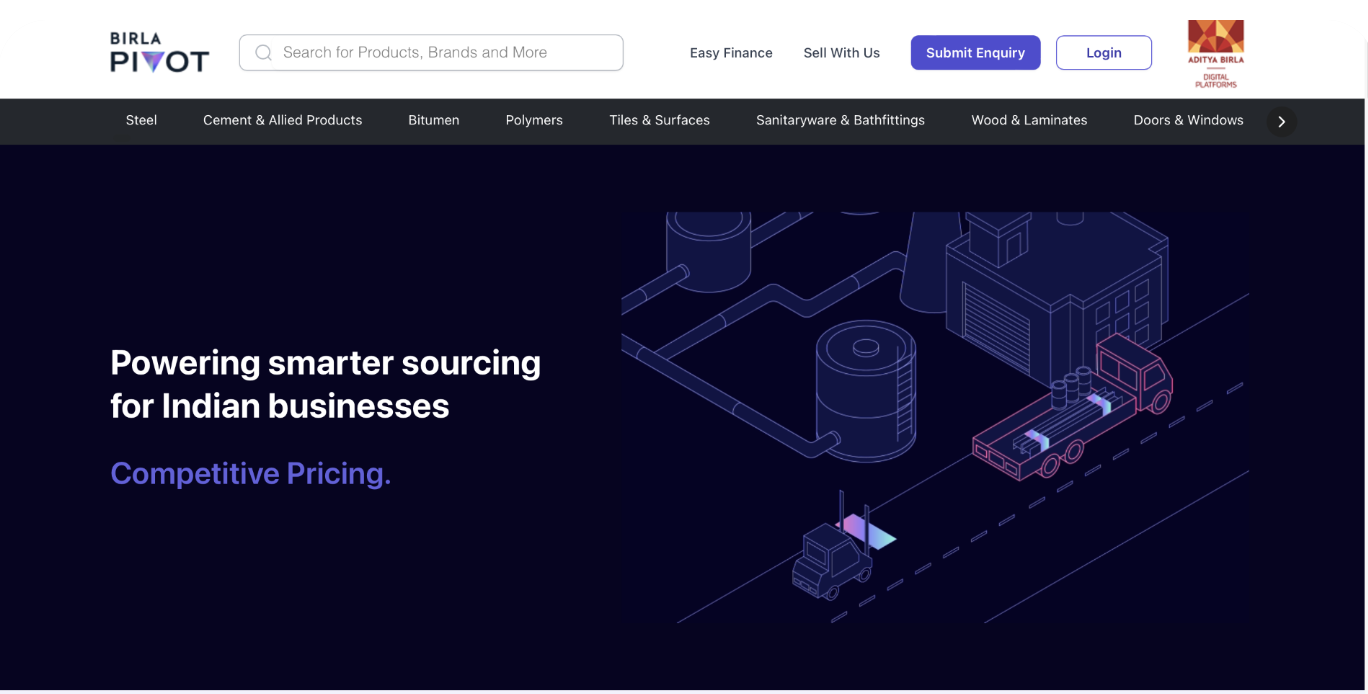Open the Steel category

(141, 120)
